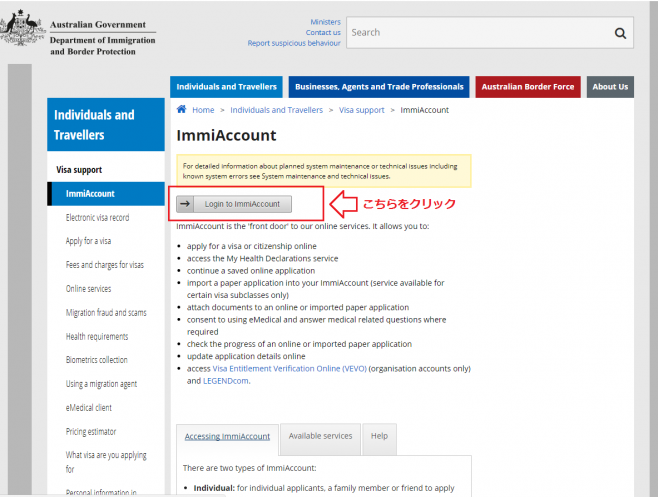Viewport: 658px width, 497px height.
Task: Click the magnifying glass search icon
Action: [x=620, y=33]
